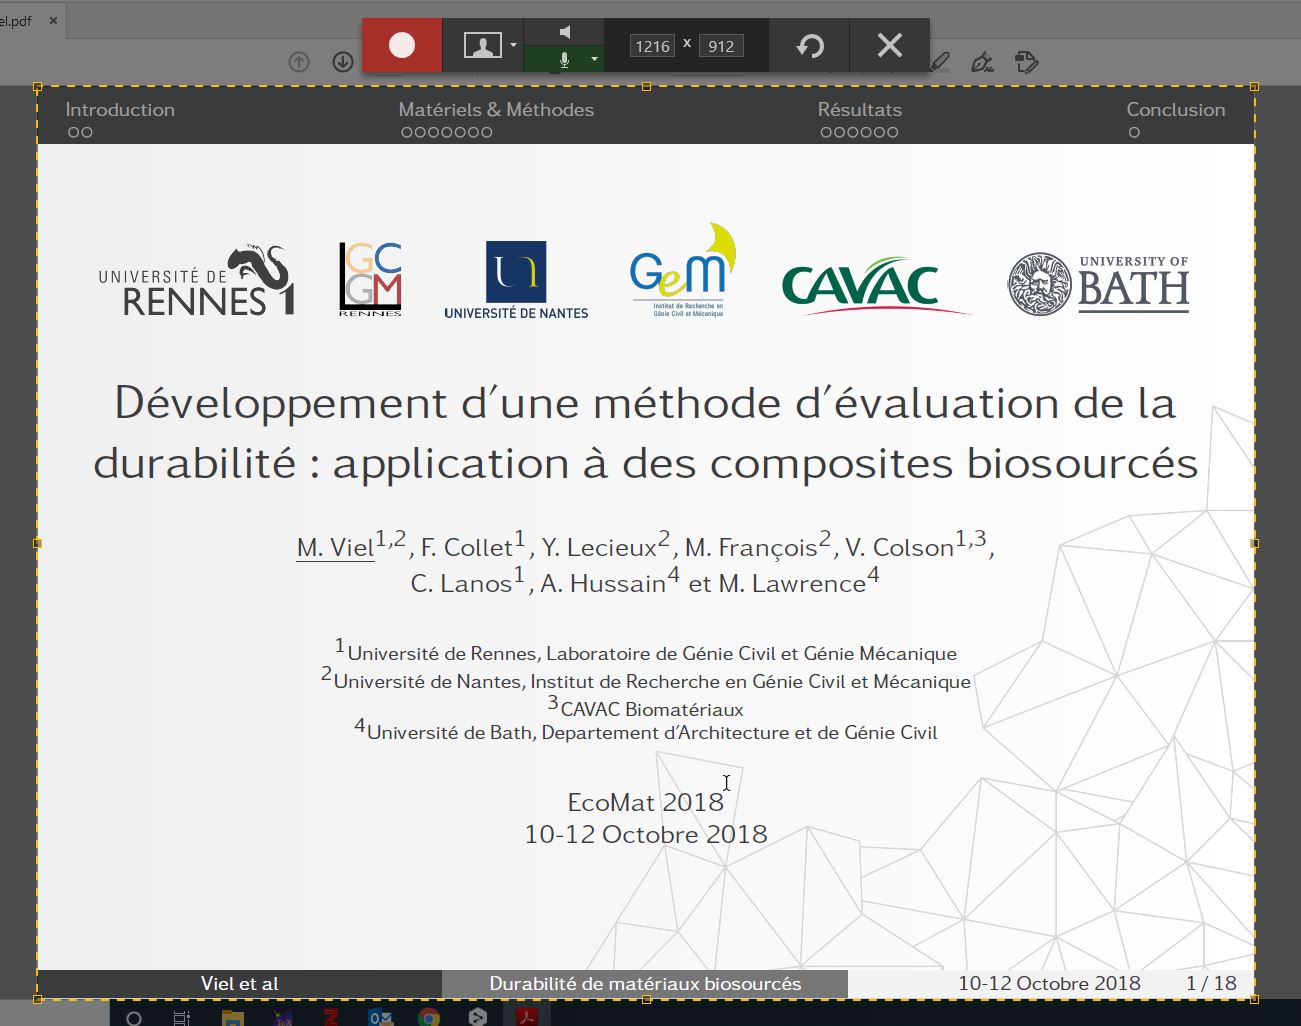Select the sign document pen tool icon
Image resolution: width=1301 pixels, height=1026 pixels.
(982, 63)
